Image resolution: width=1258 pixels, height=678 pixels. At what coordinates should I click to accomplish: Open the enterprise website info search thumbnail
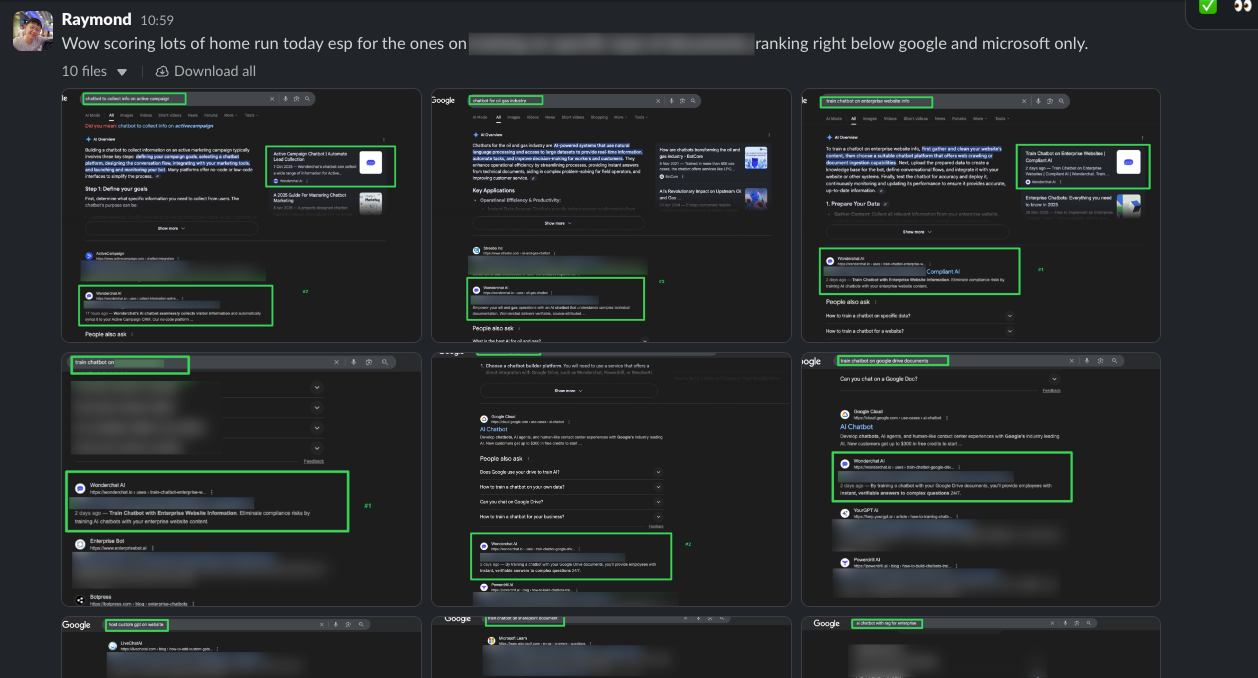point(981,215)
